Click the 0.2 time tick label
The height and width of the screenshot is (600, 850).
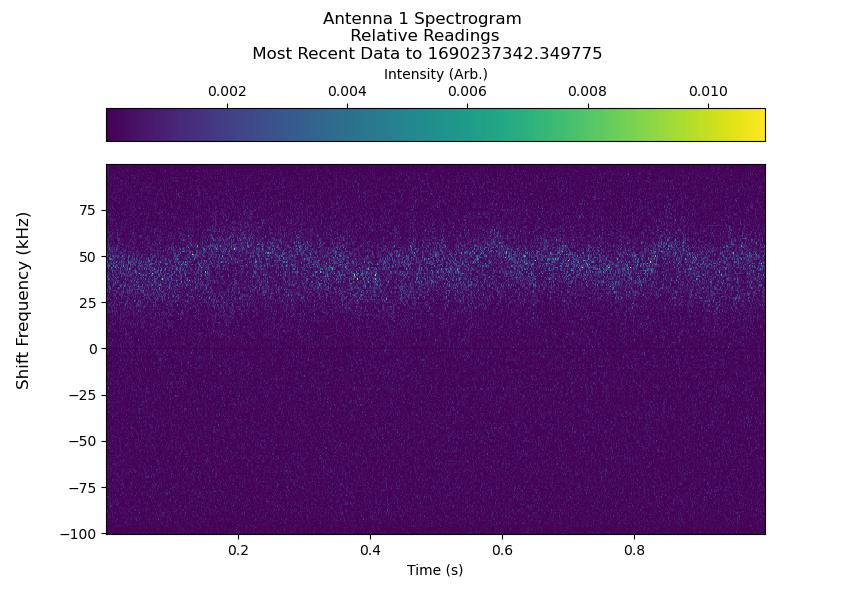click(x=238, y=550)
